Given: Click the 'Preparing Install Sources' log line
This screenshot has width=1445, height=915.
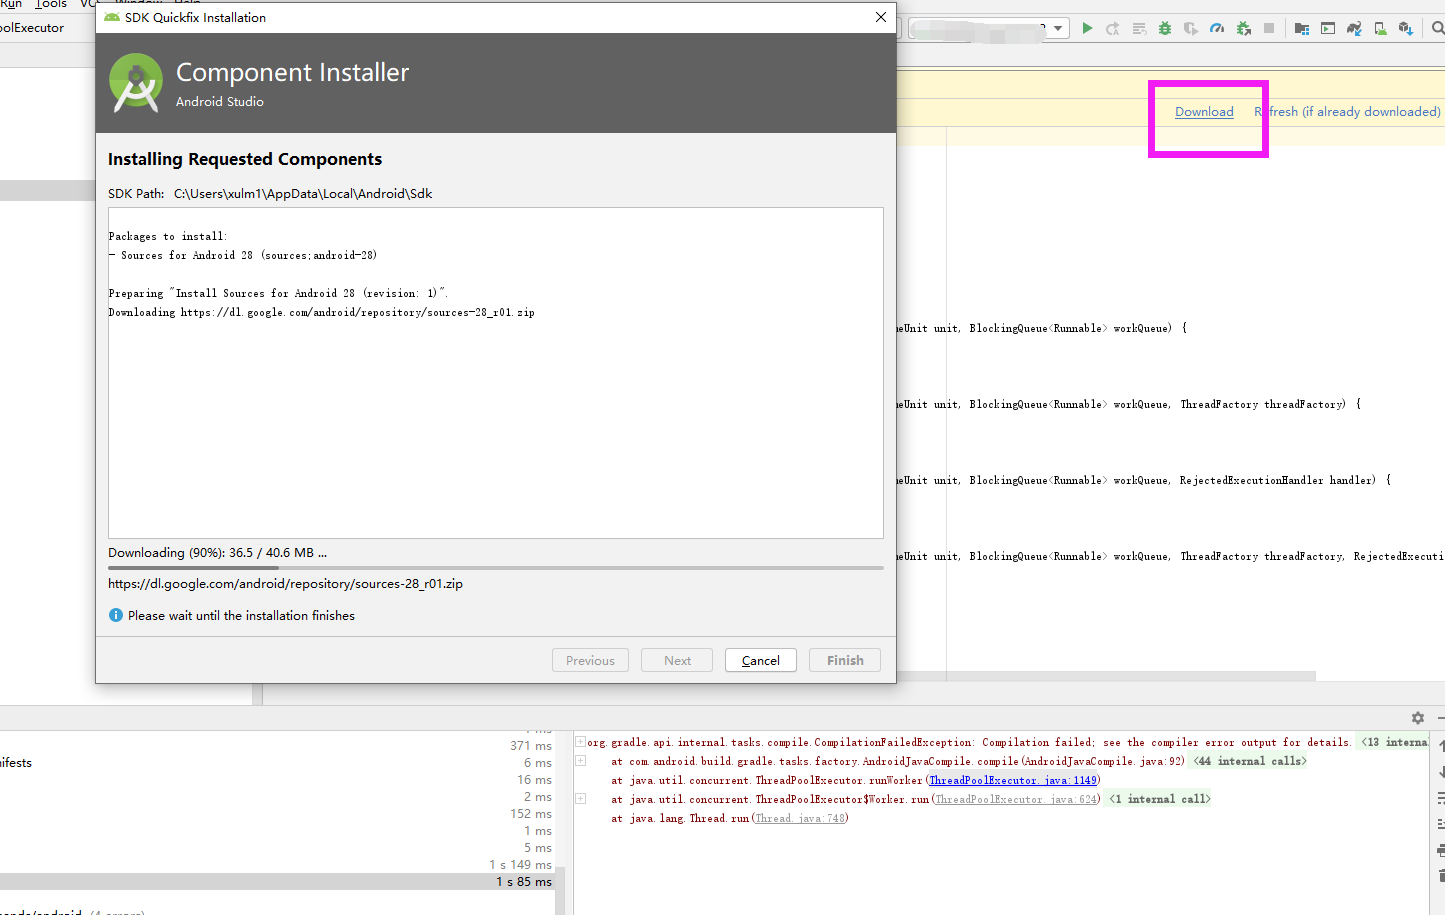Looking at the screenshot, I should tap(278, 293).
